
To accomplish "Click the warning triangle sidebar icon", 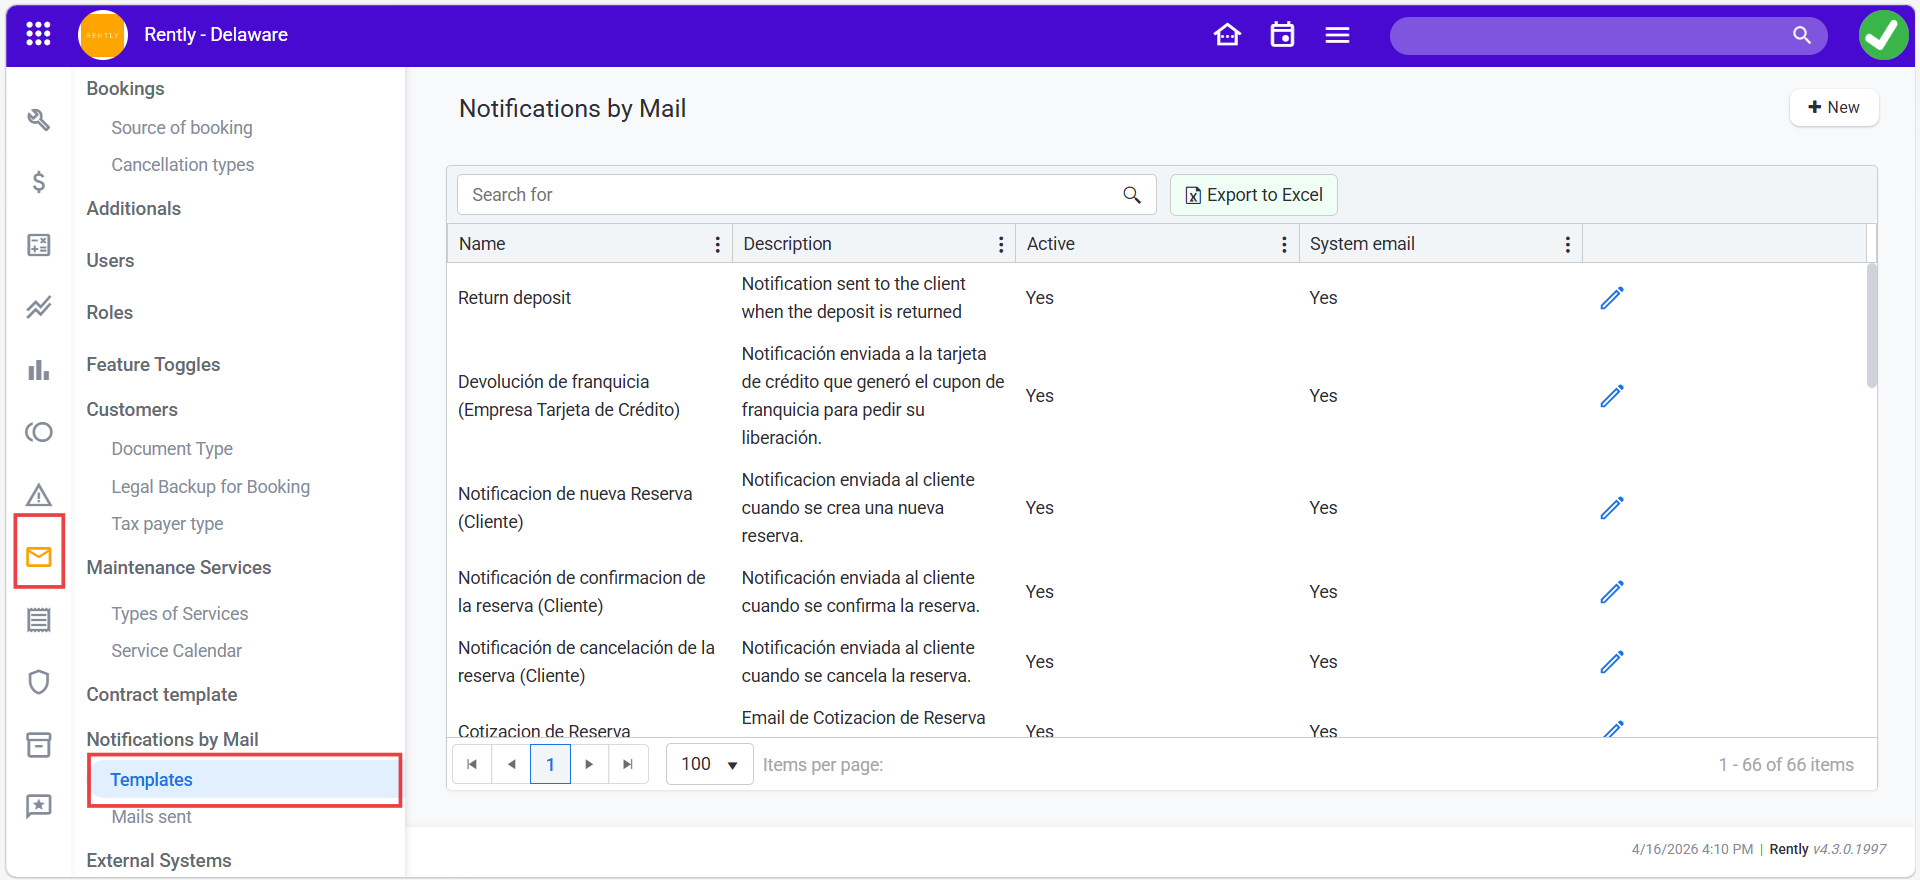I will (x=39, y=495).
